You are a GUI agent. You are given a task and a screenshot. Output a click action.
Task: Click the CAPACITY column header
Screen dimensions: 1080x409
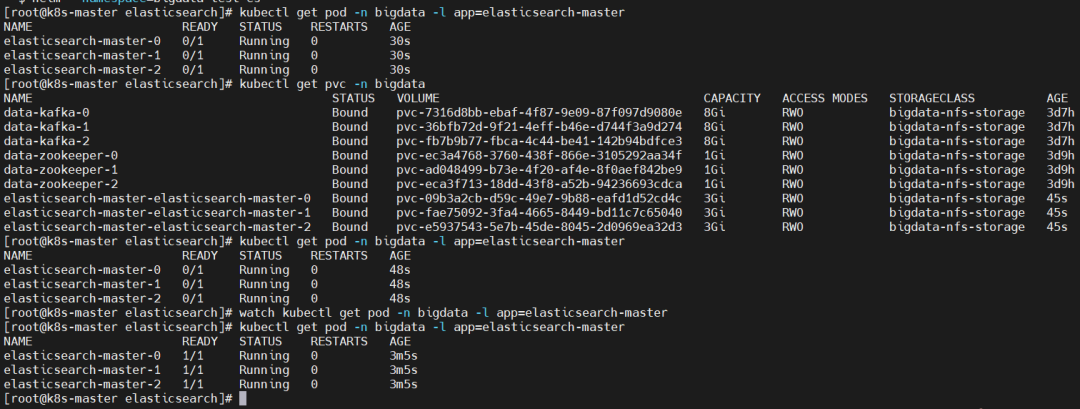(732, 98)
